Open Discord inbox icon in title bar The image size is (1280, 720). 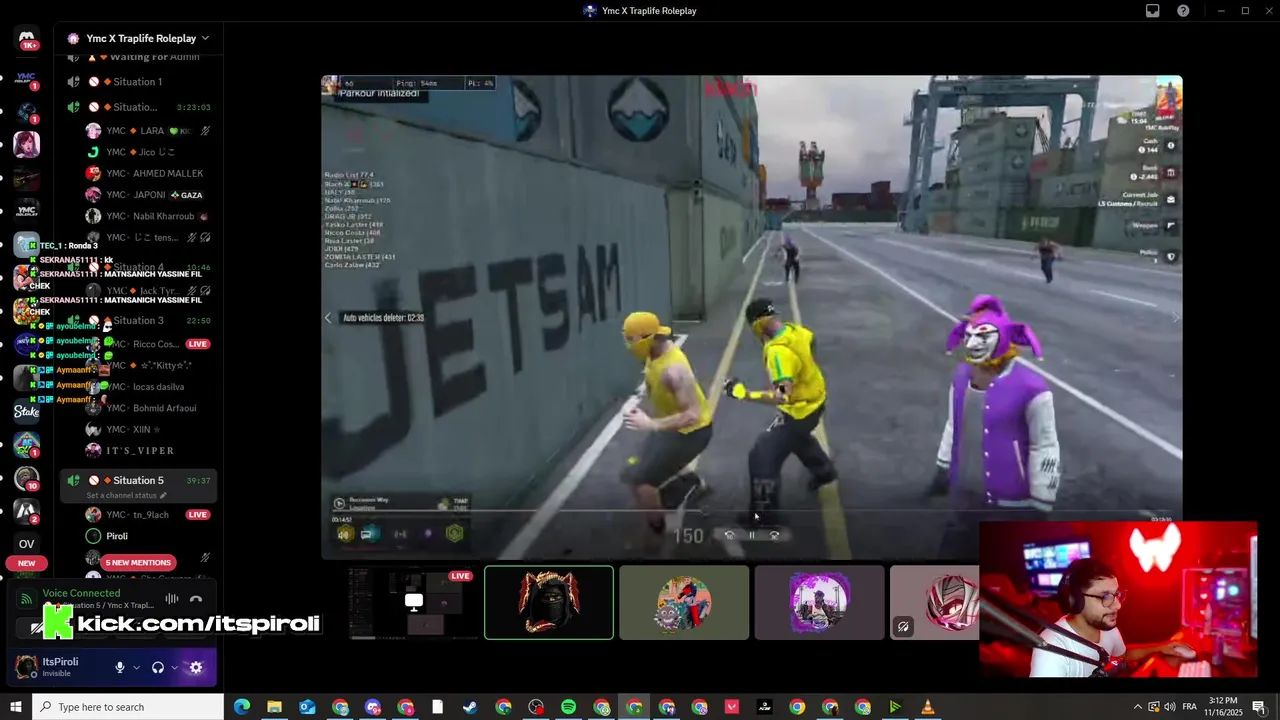click(x=1153, y=11)
